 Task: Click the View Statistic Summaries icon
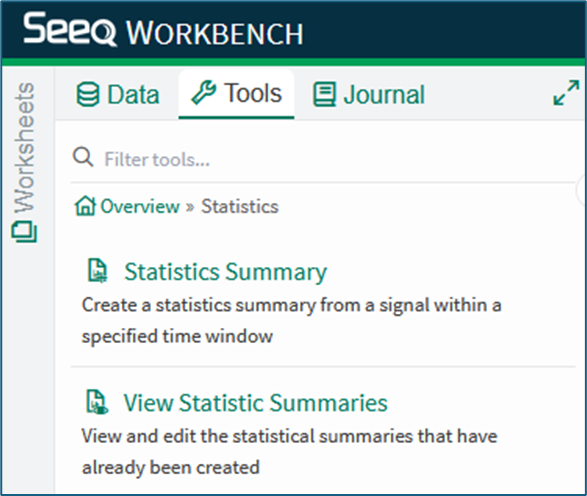pyautogui.click(x=97, y=402)
